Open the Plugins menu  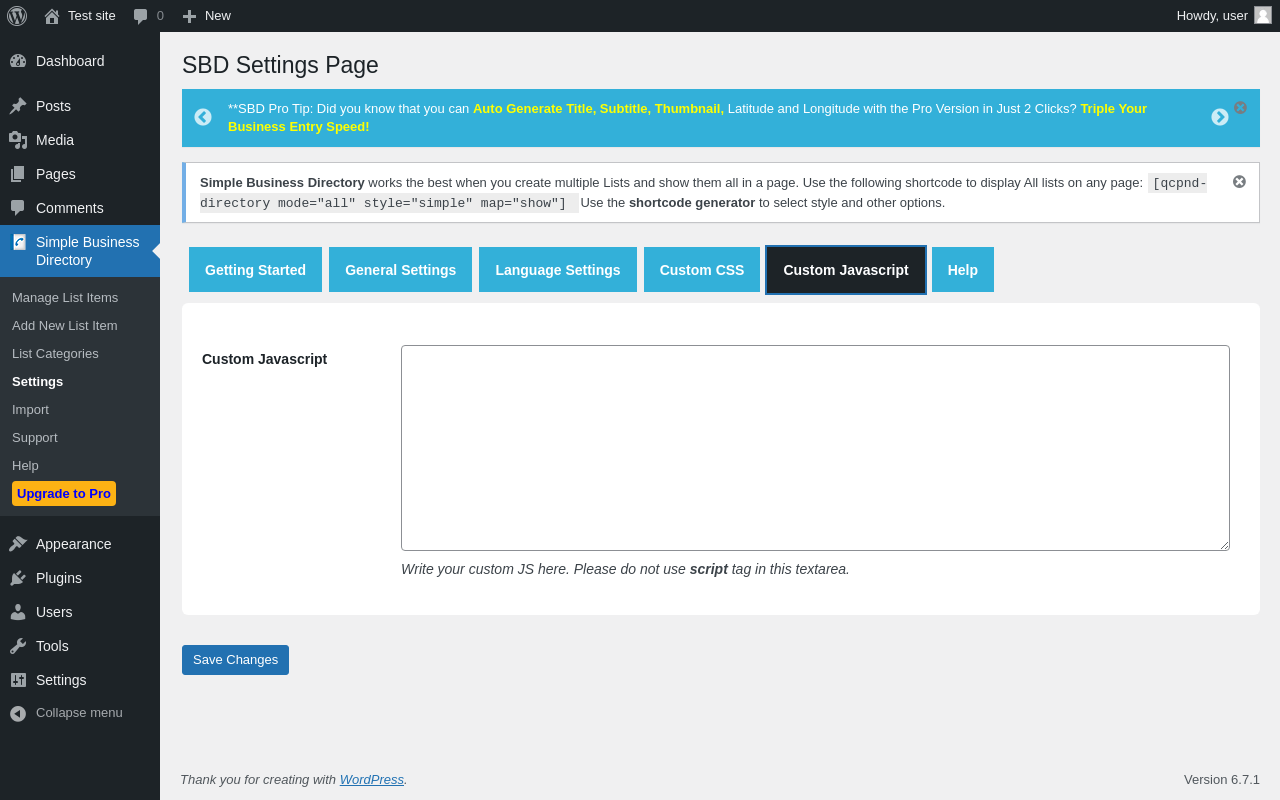(80, 578)
